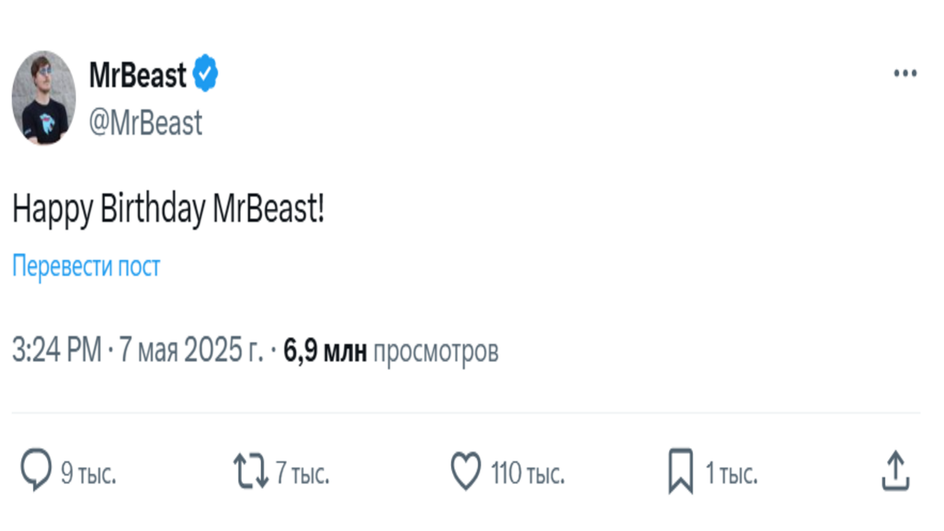Click the repost arrows icon
Viewport: 944px width, 531px height.
pyautogui.click(x=251, y=471)
